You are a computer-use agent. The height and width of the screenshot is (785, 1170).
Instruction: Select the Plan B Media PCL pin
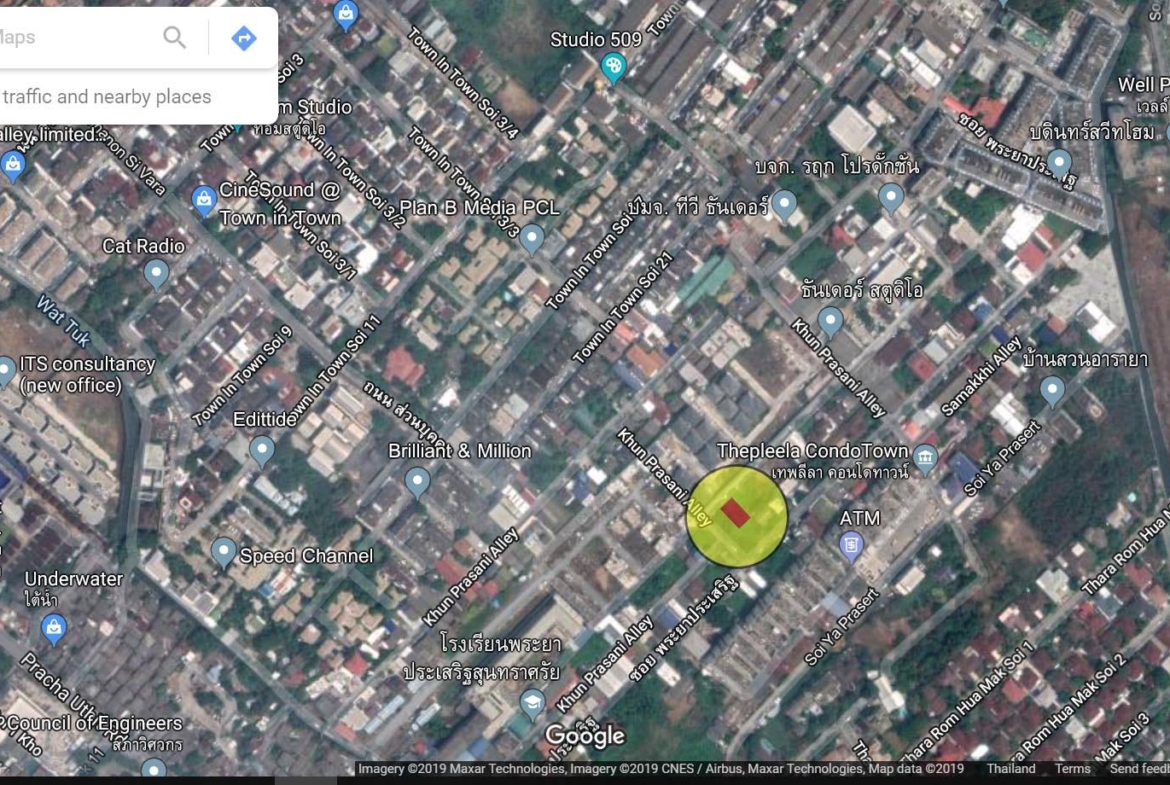532,238
